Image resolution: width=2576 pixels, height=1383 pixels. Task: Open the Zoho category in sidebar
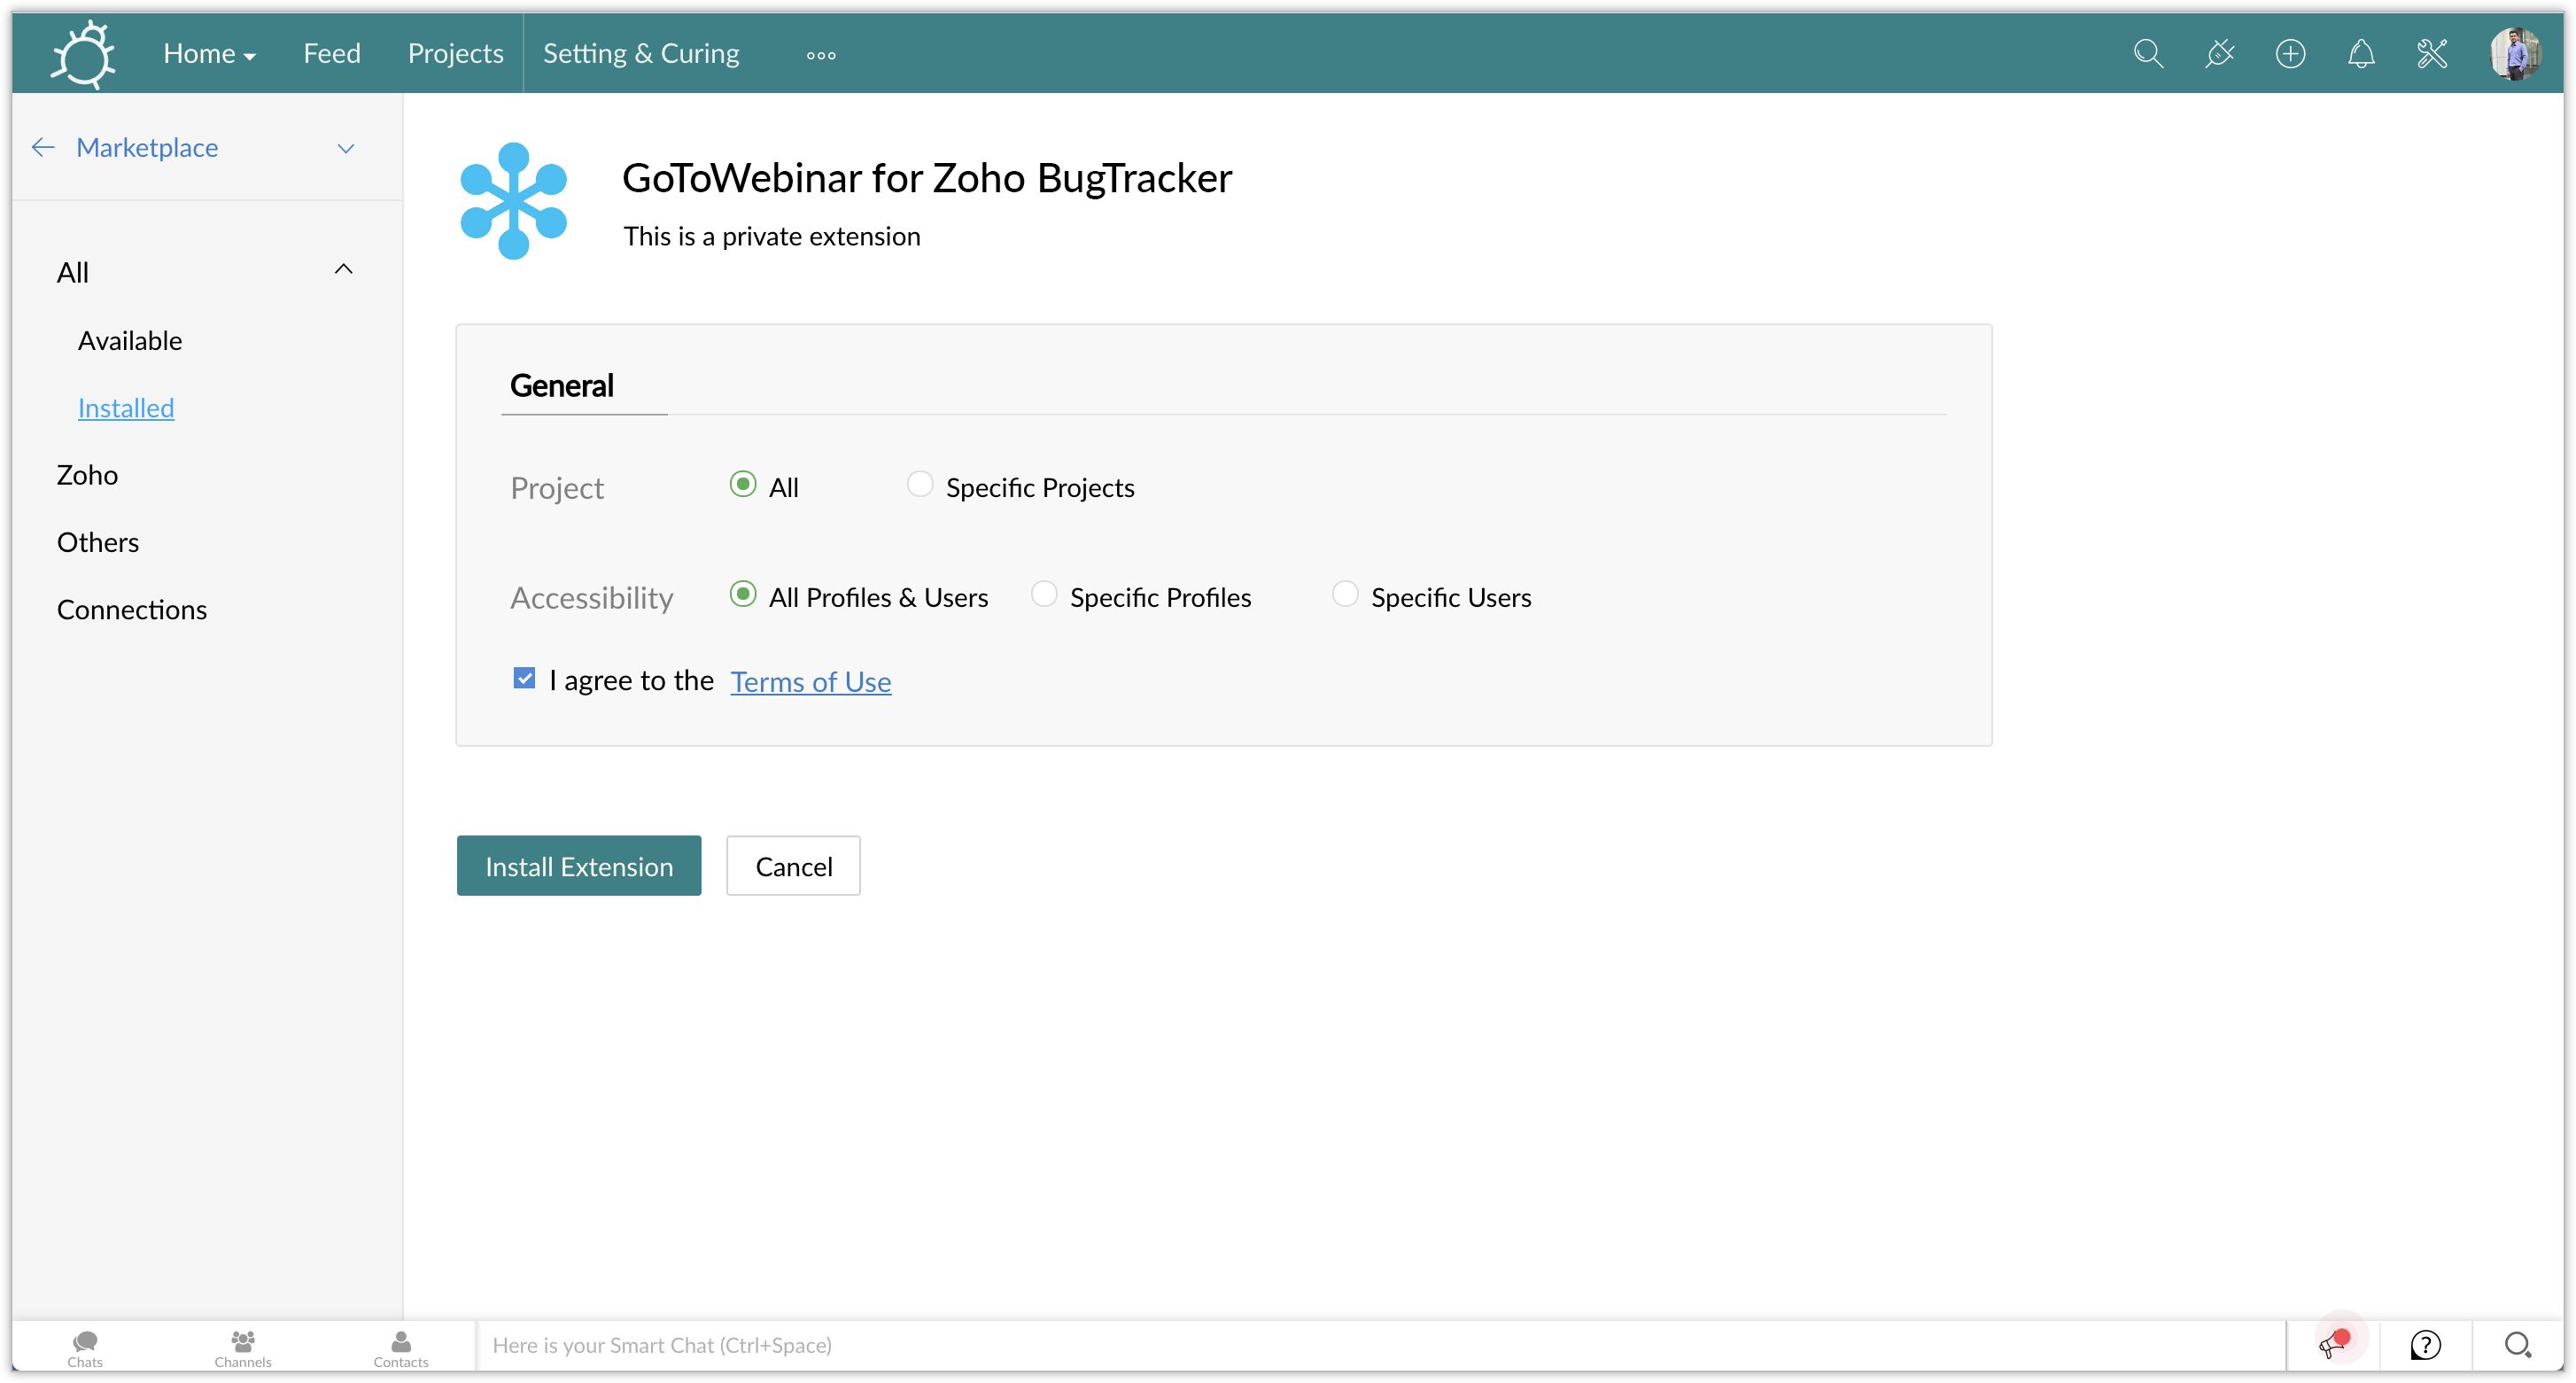[87, 475]
